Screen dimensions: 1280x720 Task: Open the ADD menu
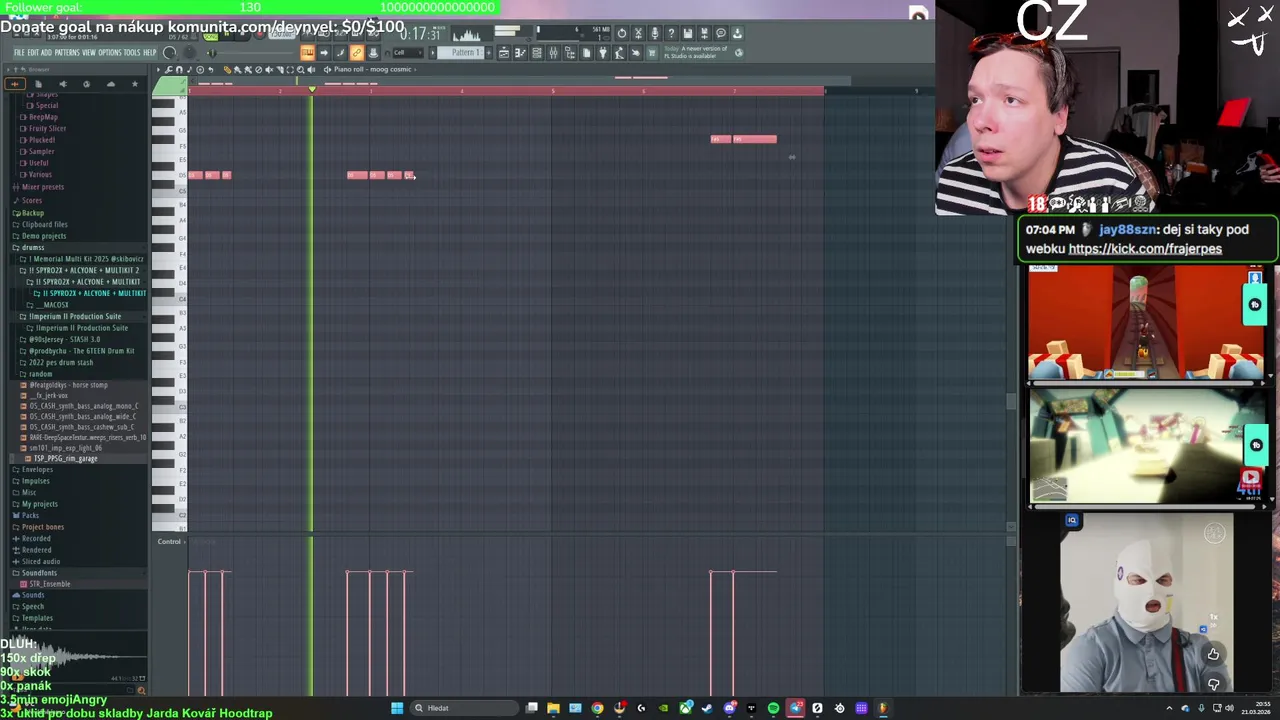46,53
